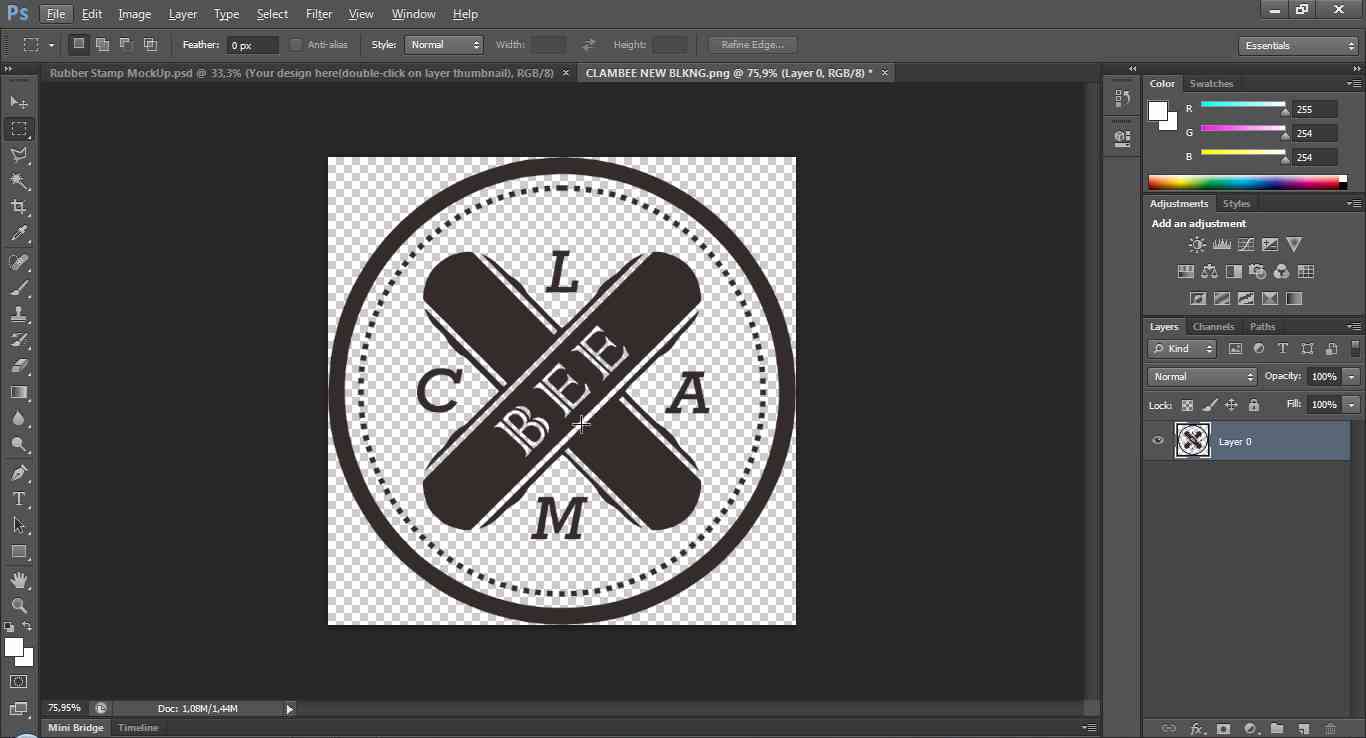1366x738 pixels.
Task: Switch to the Channels tab
Action: (1213, 326)
